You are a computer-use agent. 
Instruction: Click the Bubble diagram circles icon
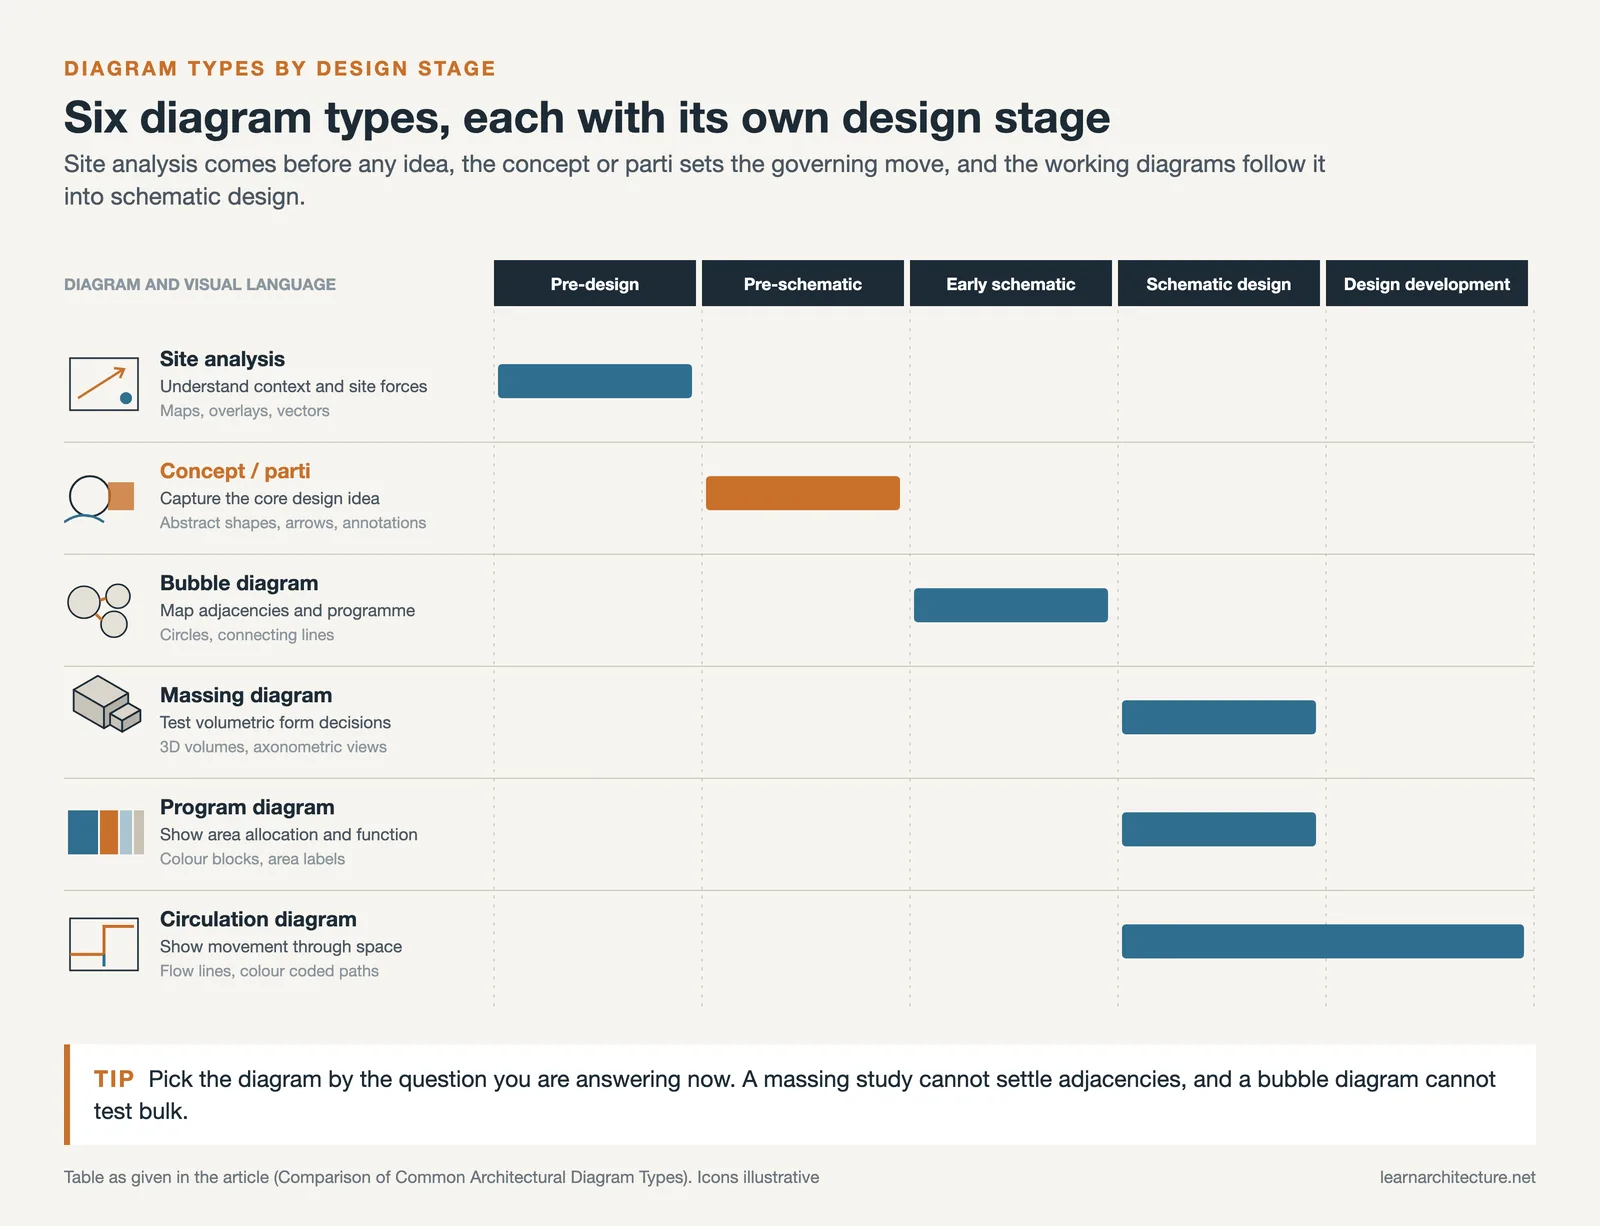tap(100, 610)
